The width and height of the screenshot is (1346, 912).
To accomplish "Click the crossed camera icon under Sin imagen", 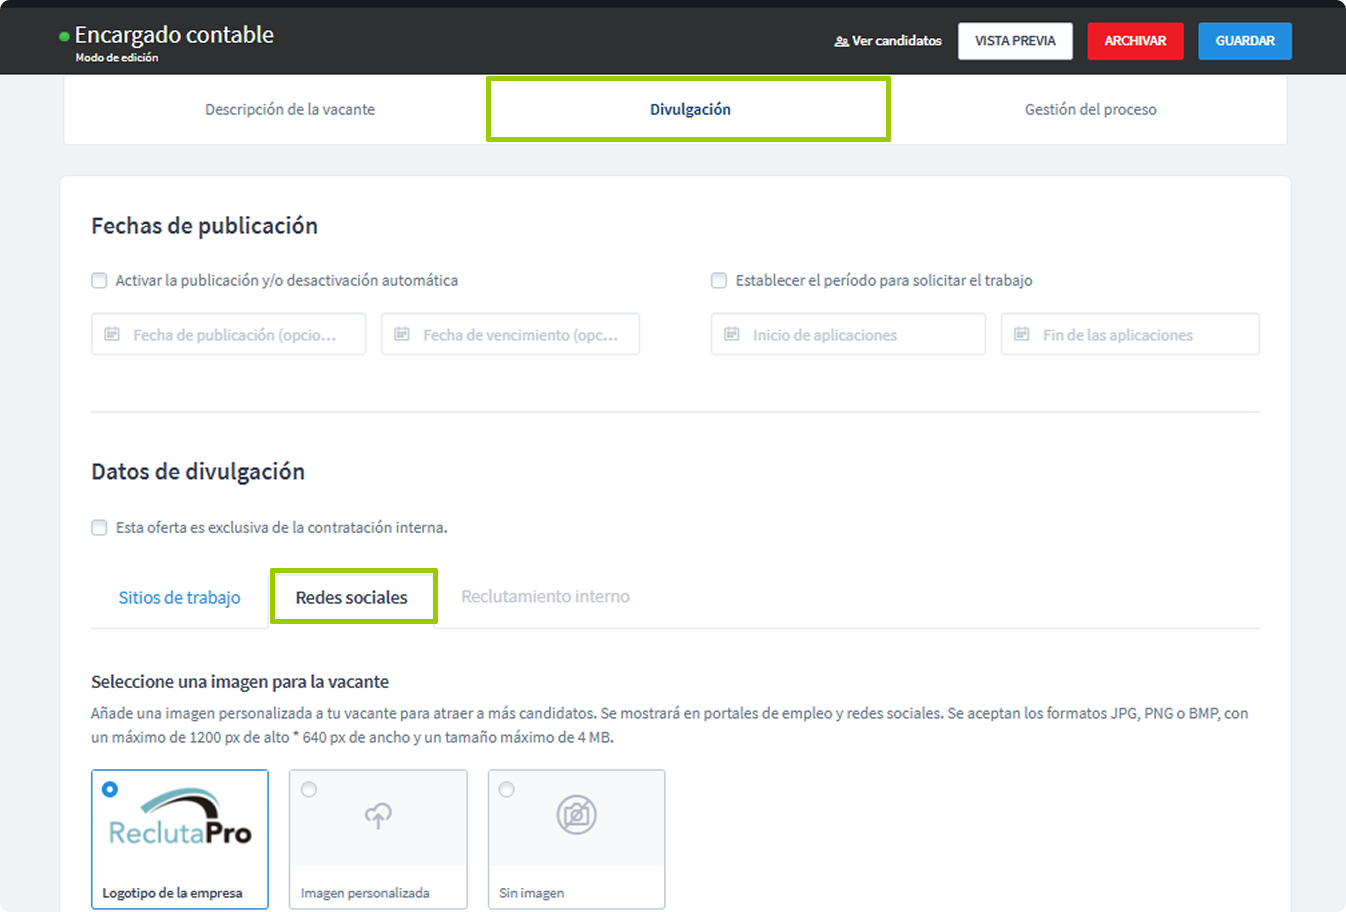I will click(576, 815).
